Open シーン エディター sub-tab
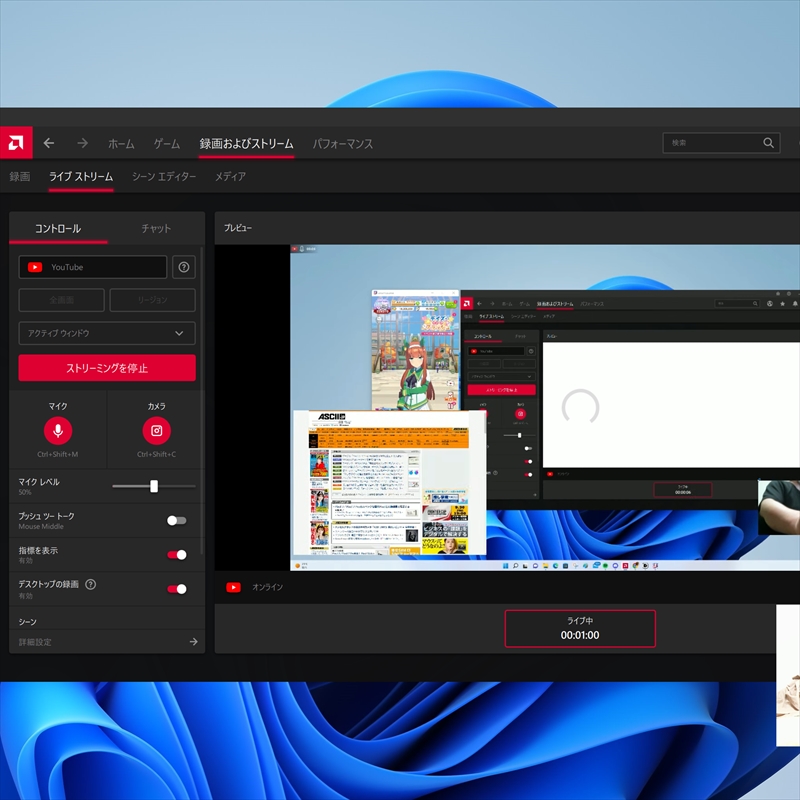This screenshot has height=800, width=800. [164, 177]
